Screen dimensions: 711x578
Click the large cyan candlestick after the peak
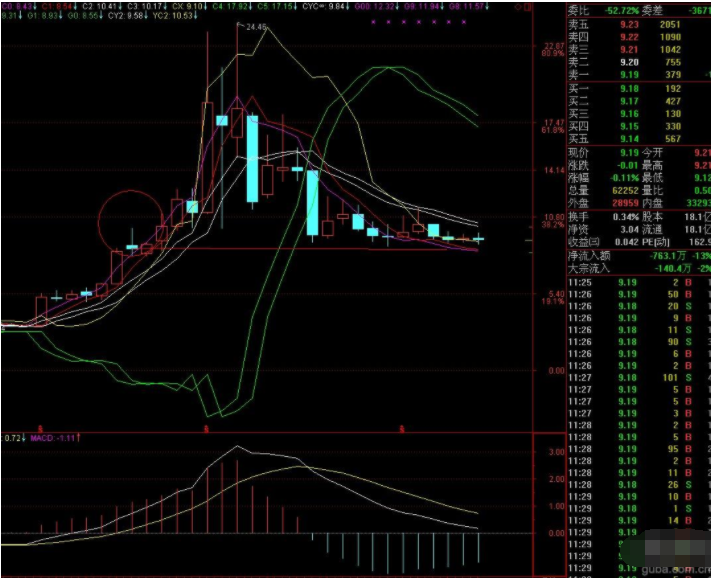(x=252, y=158)
